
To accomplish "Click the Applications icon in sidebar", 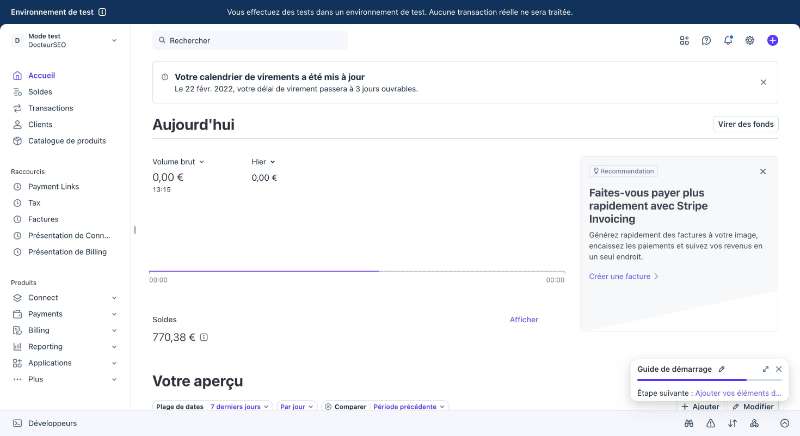I will tap(17, 363).
